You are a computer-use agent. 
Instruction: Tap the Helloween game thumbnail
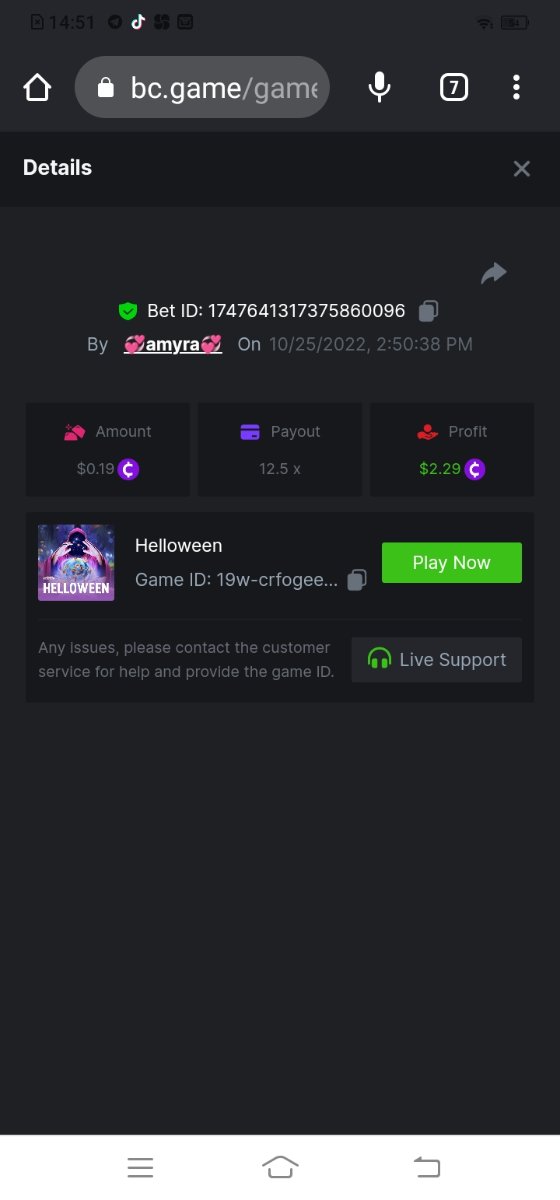click(x=76, y=563)
